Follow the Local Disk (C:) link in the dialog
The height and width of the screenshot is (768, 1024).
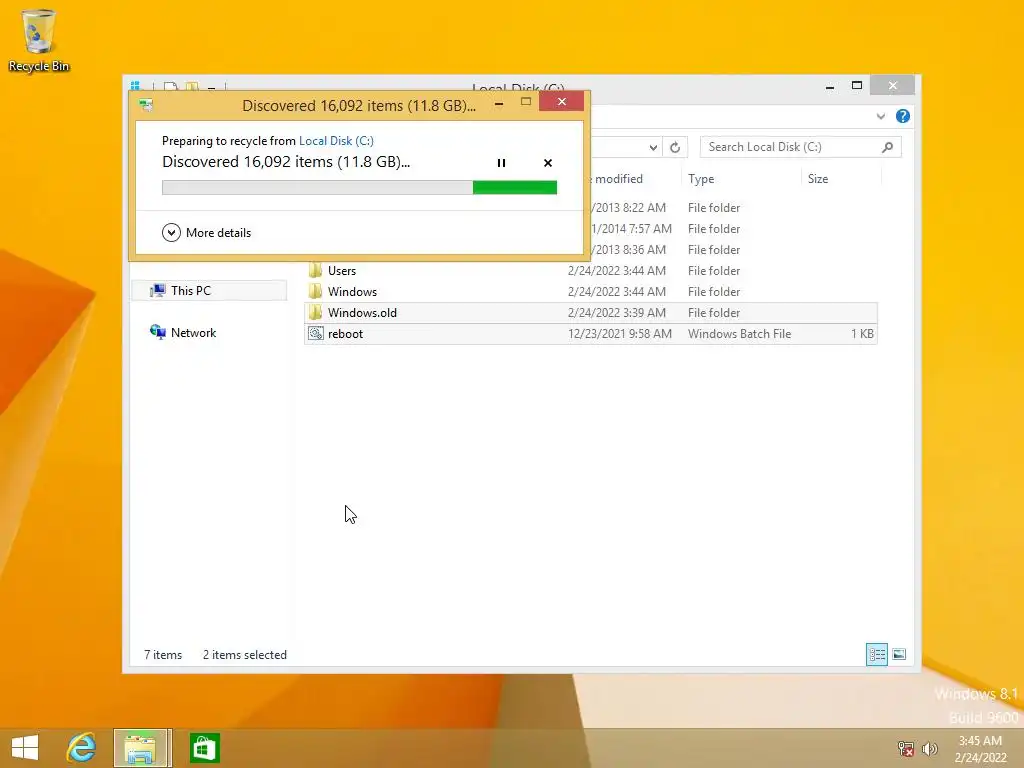tap(336, 140)
